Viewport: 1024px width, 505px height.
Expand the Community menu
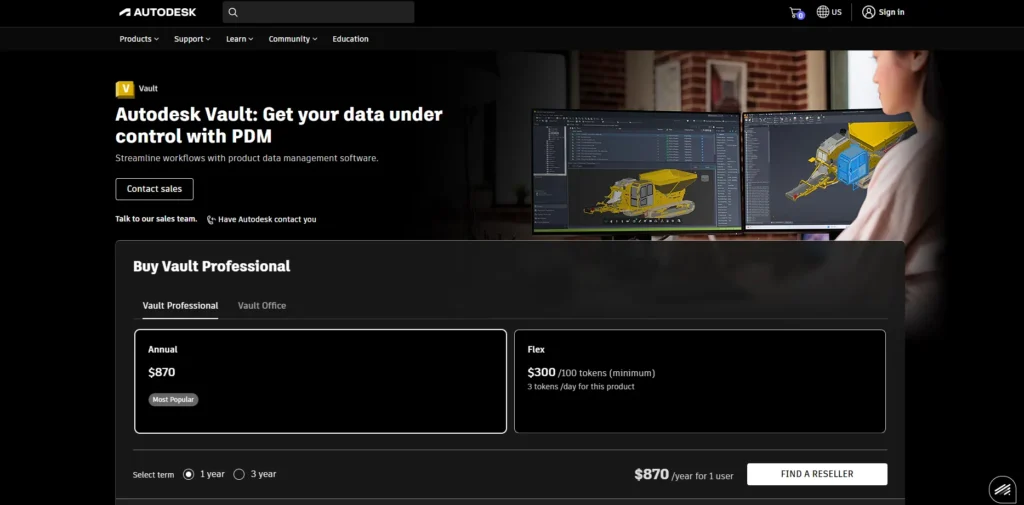(x=293, y=39)
